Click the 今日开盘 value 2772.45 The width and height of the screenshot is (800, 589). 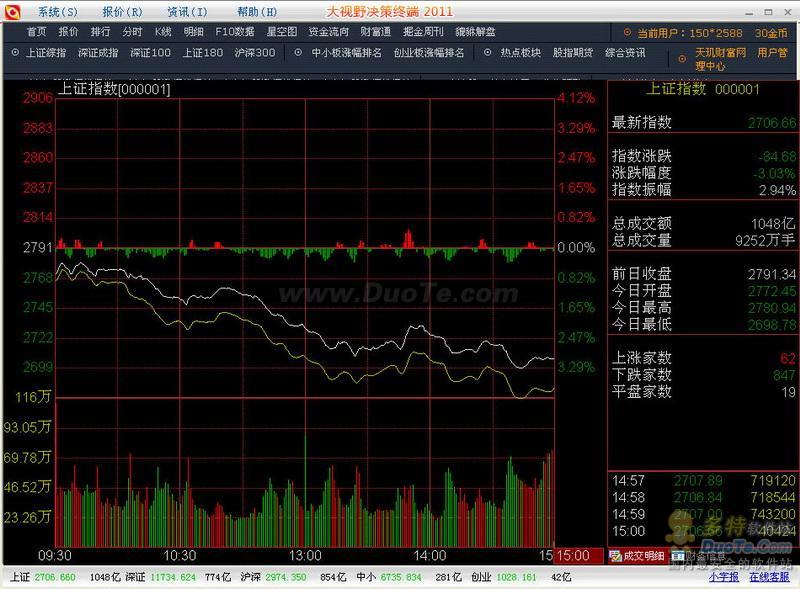[772, 291]
